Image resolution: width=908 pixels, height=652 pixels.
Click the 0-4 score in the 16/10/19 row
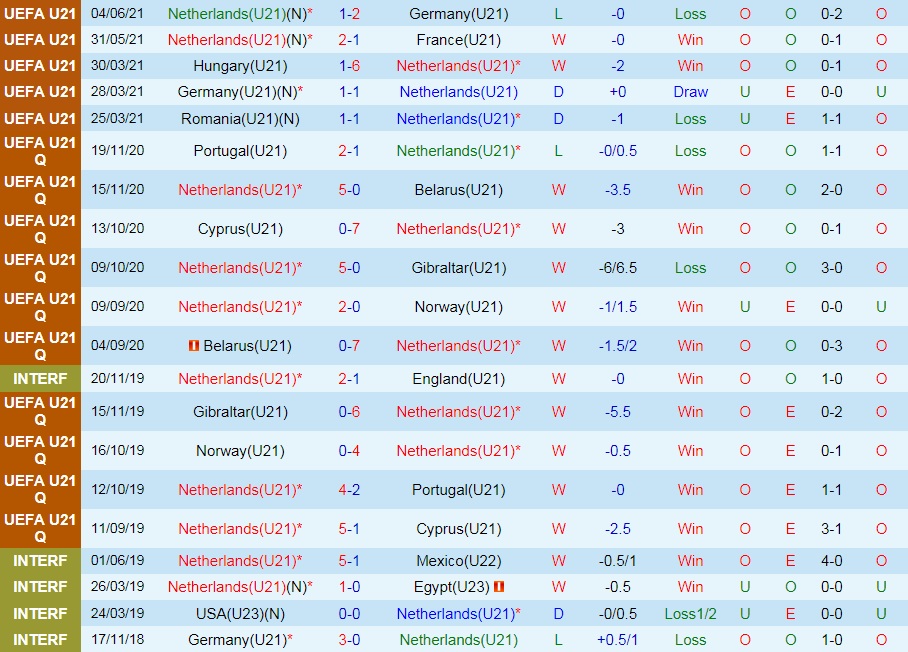(x=349, y=450)
